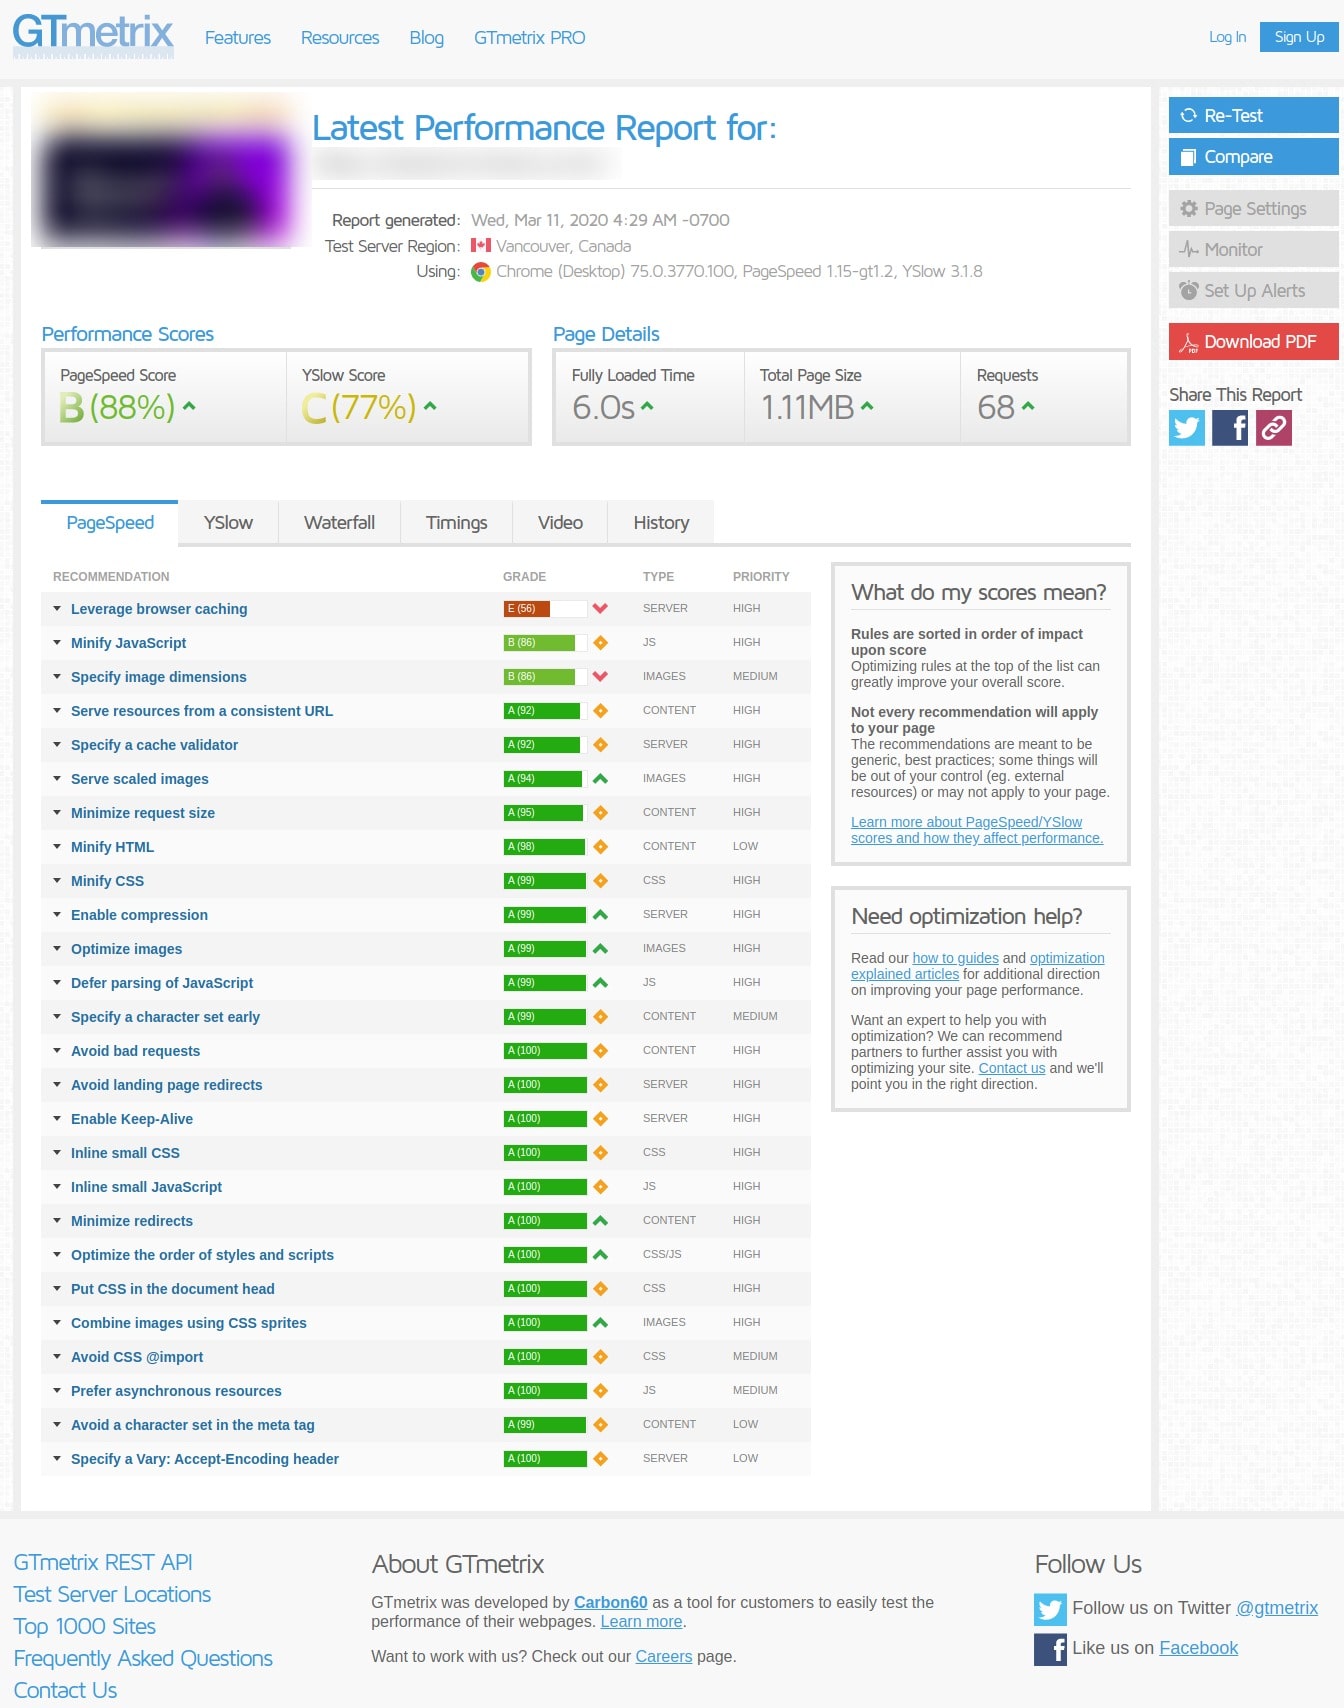Open Features in top navigation
This screenshot has width=1344, height=1708.
tap(238, 37)
